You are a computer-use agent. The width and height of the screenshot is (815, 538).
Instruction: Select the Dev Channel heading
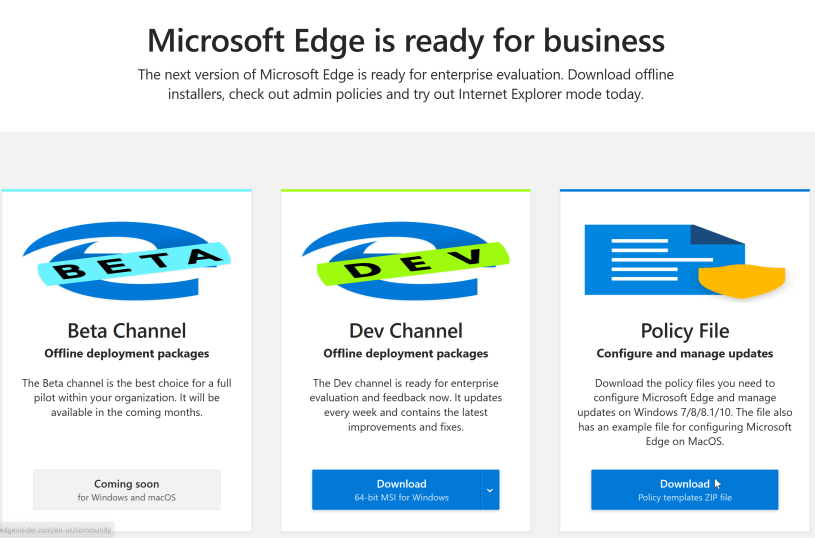tap(405, 330)
